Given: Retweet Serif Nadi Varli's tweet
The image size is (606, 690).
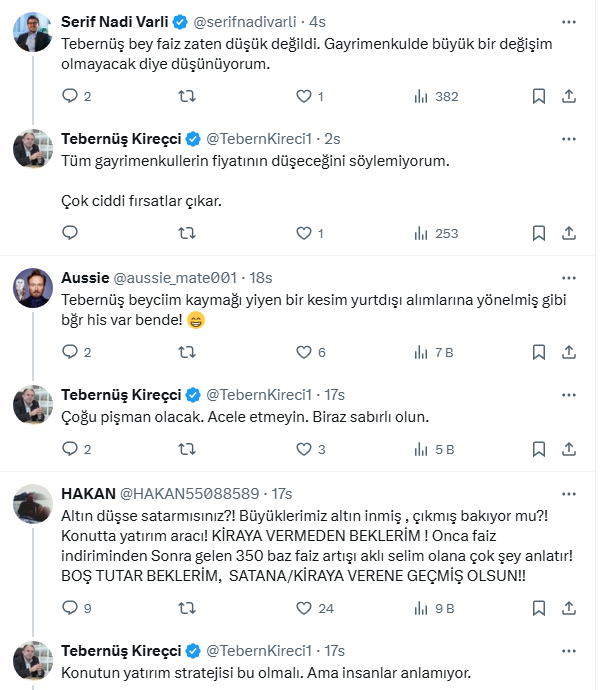Looking at the screenshot, I should pyautogui.click(x=186, y=96).
